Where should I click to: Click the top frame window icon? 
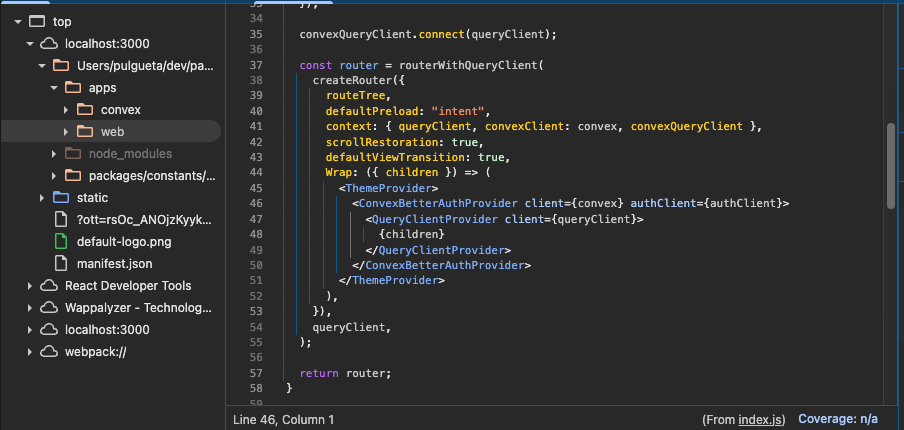tap(37, 22)
